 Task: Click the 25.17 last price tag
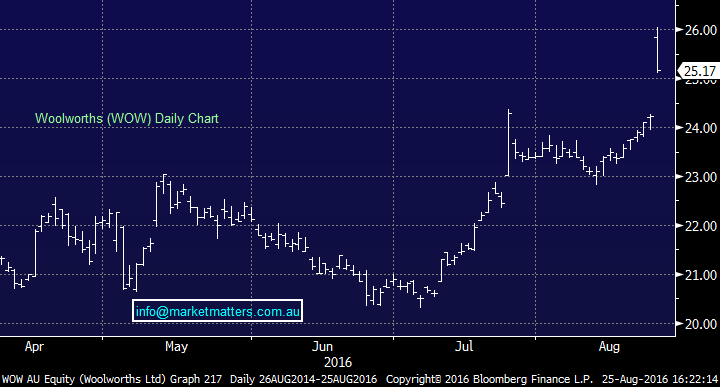click(698, 71)
